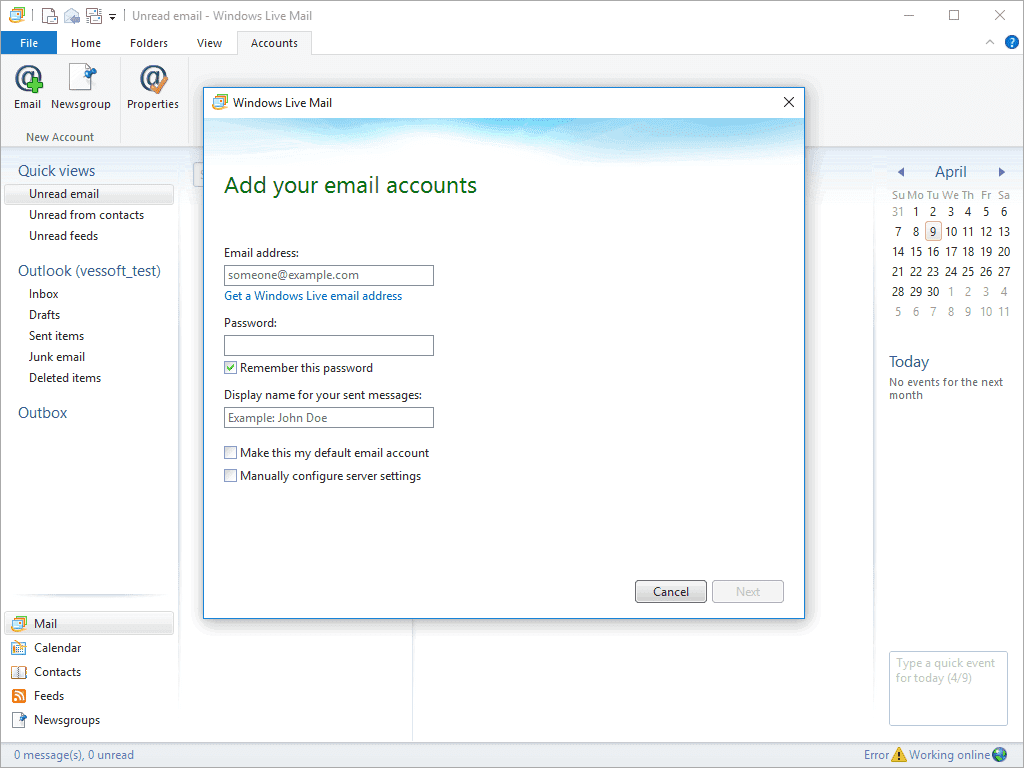This screenshot has width=1024, height=768.
Task: Click the New item quick access icon
Action: (x=50, y=15)
